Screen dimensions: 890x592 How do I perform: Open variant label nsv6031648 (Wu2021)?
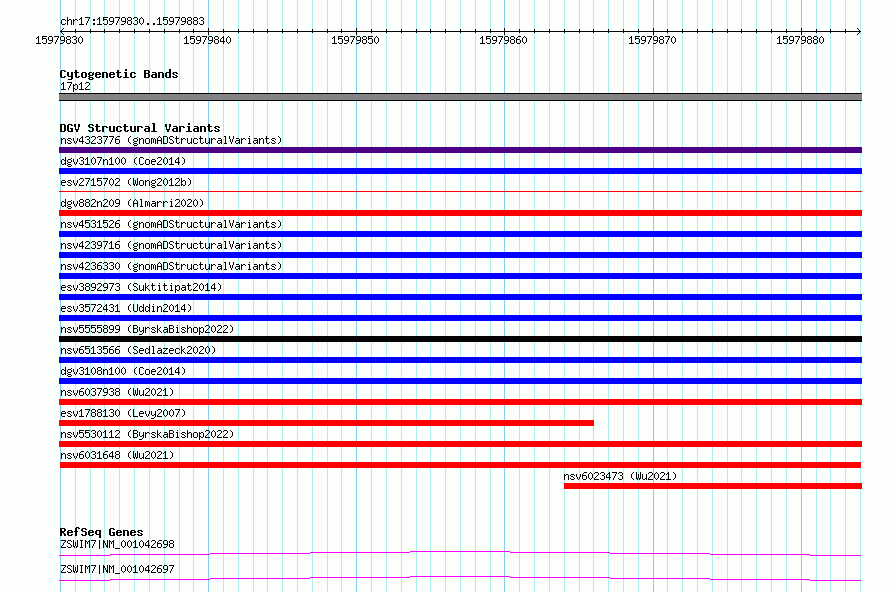117,455
